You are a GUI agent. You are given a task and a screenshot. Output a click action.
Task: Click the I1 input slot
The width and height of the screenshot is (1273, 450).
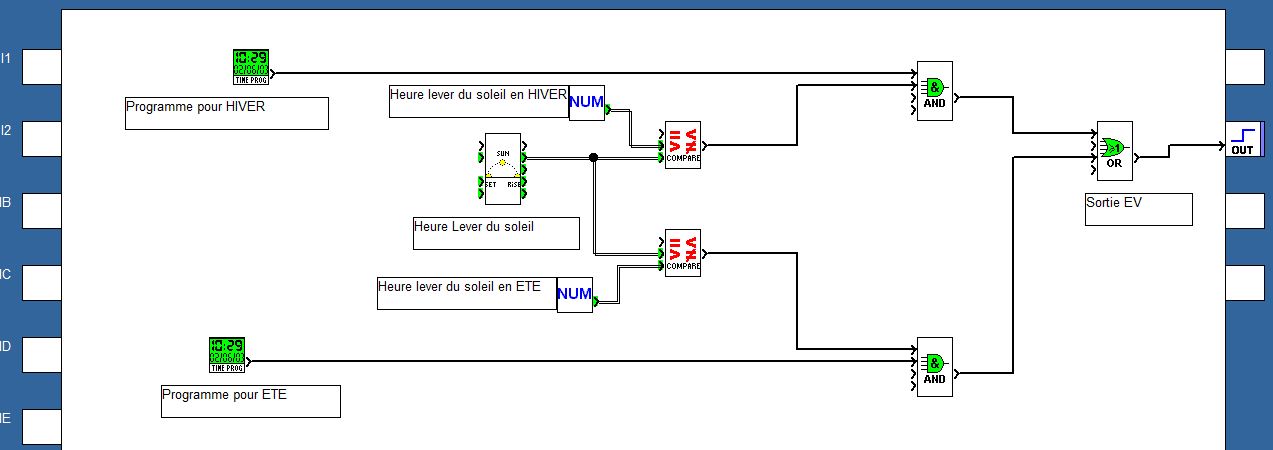click(x=42, y=66)
